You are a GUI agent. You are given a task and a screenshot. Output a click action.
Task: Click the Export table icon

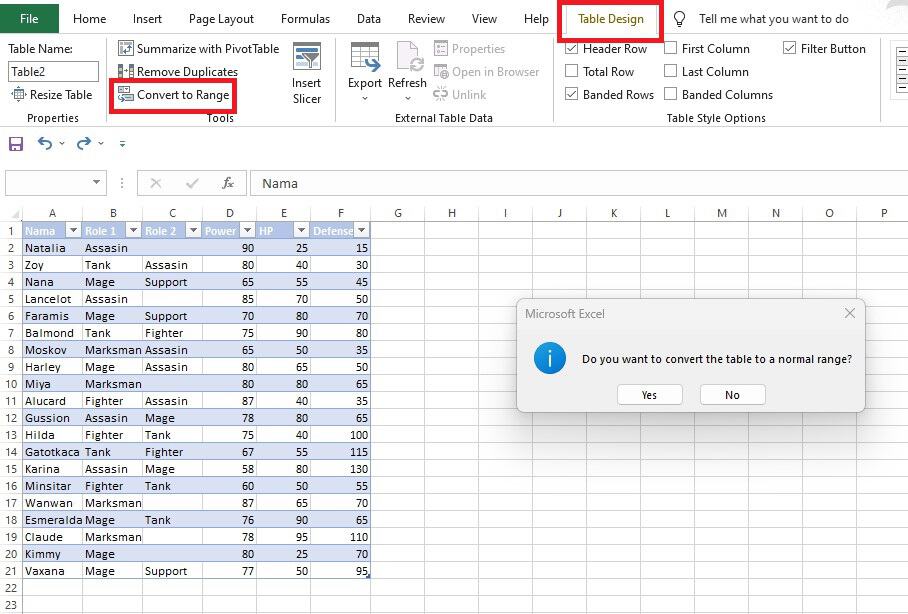[365, 56]
